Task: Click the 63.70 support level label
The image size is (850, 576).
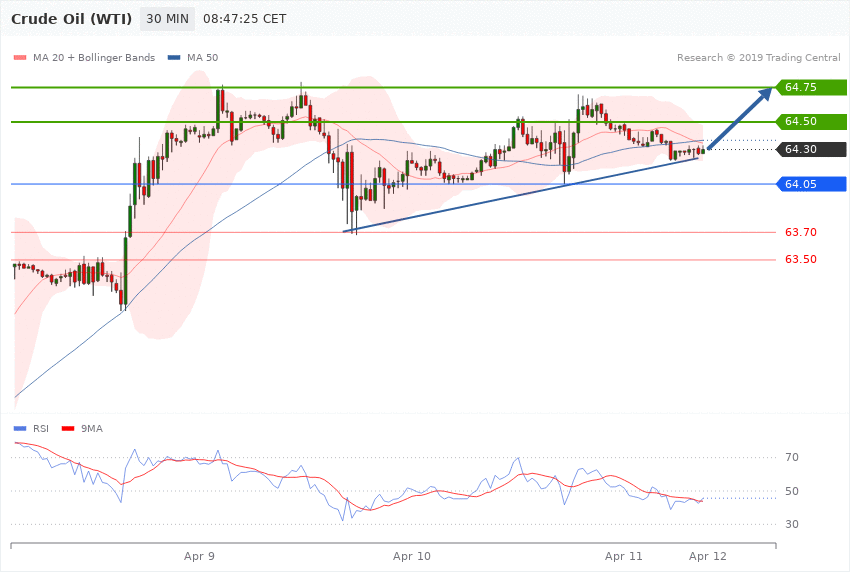Action: coord(801,232)
